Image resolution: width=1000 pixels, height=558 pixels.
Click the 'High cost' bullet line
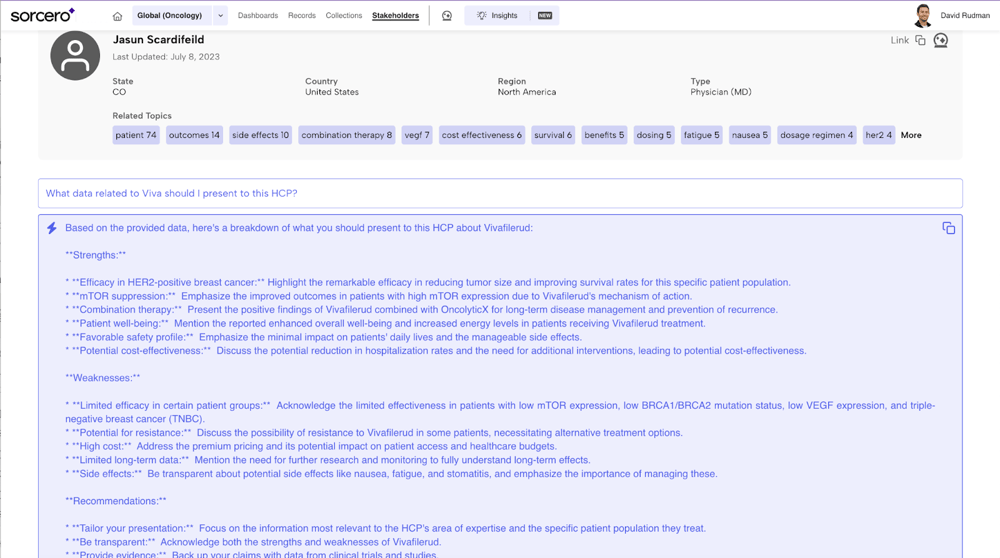pos(311,446)
